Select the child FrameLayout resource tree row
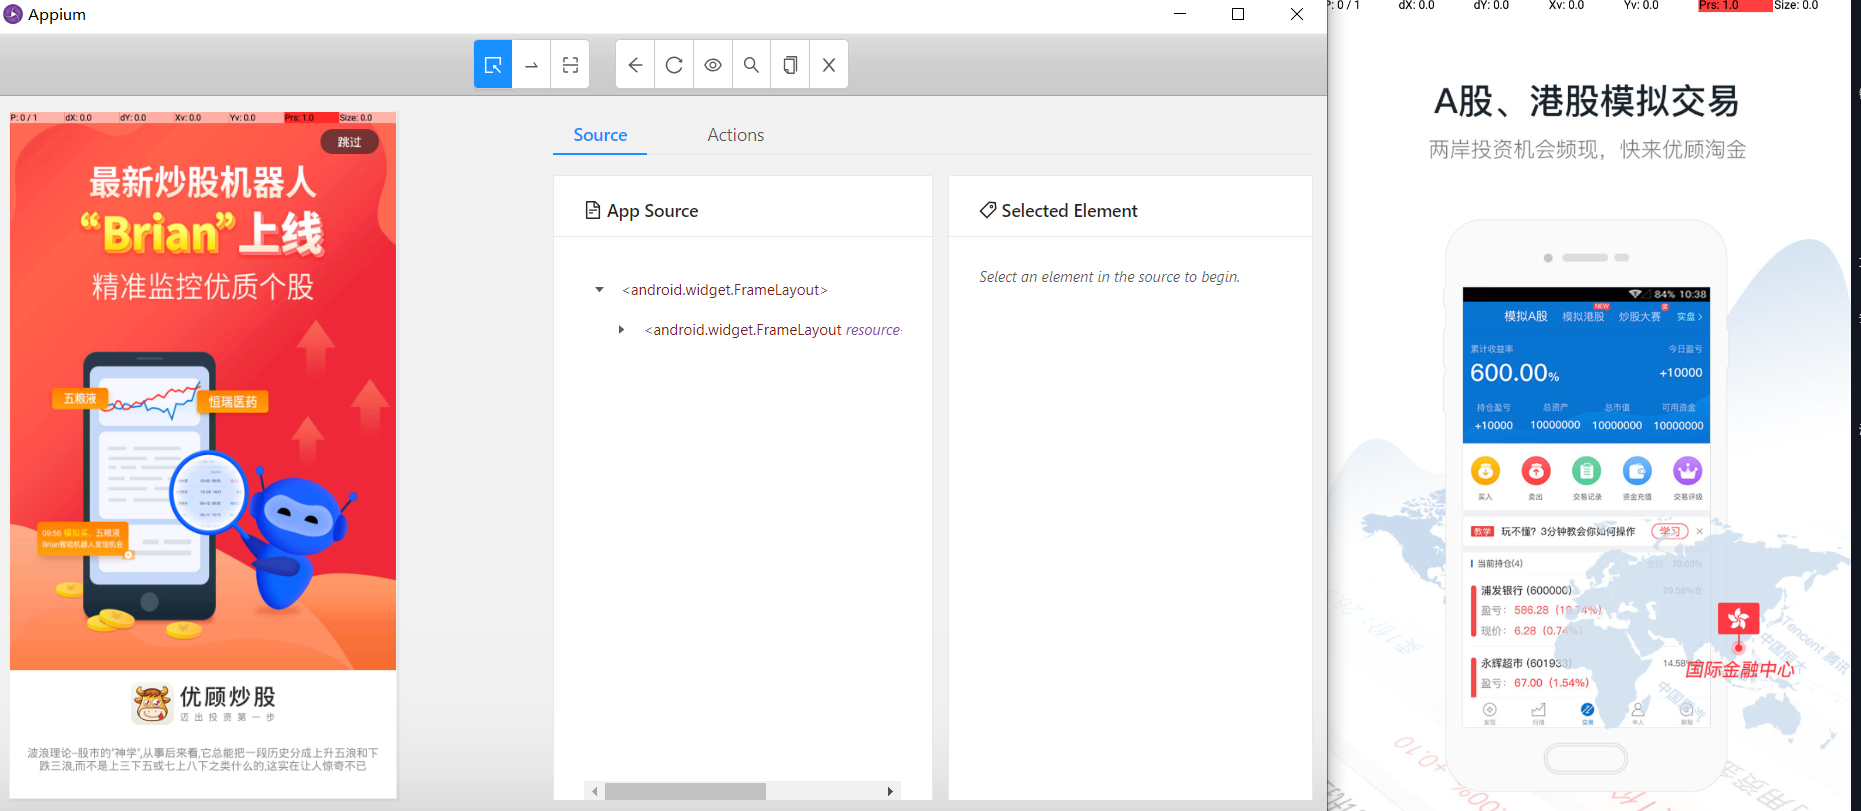1861x811 pixels. [x=773, y=330]
